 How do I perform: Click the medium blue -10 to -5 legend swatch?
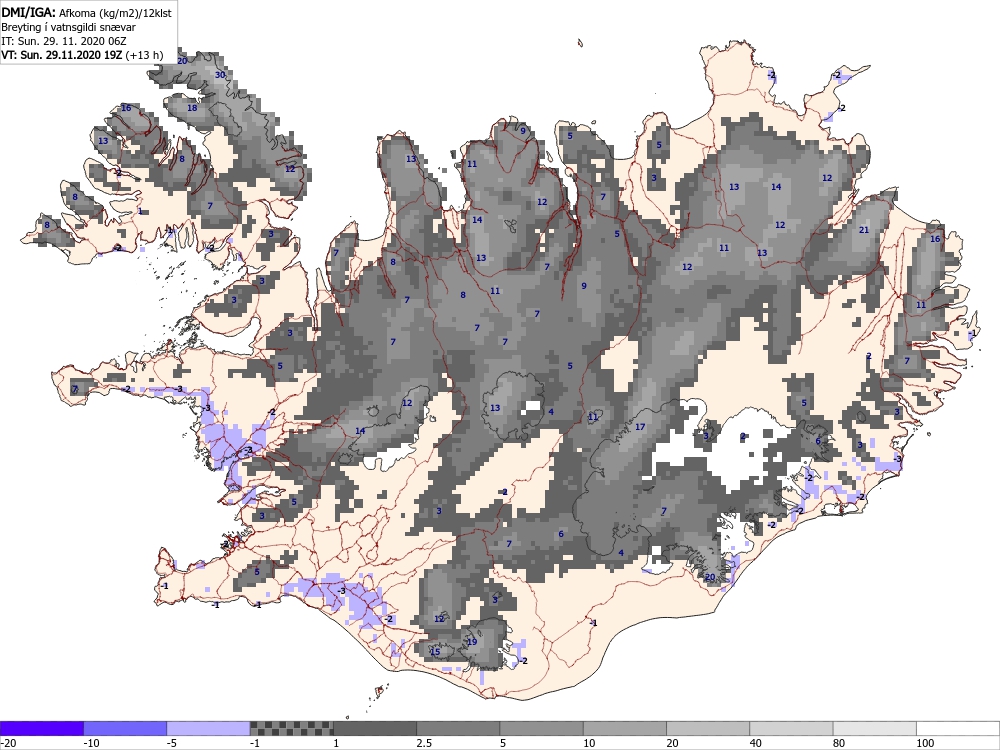tap(125, 728)
